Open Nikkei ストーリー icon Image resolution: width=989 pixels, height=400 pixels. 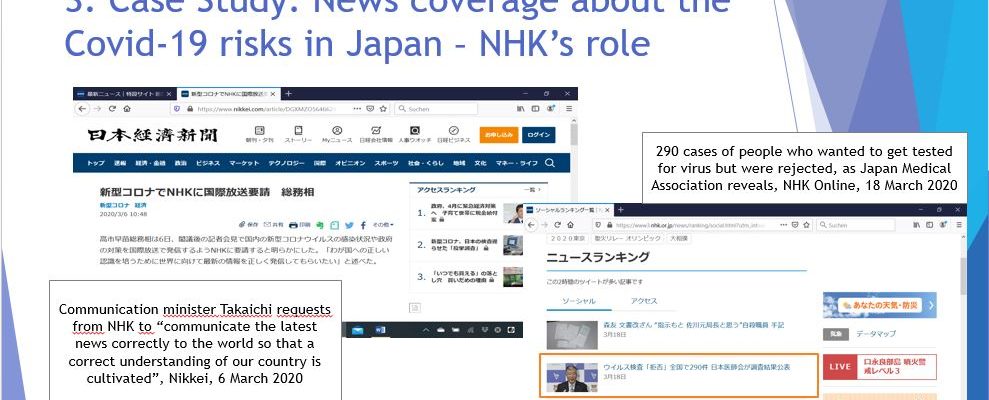tap(298, 134)
